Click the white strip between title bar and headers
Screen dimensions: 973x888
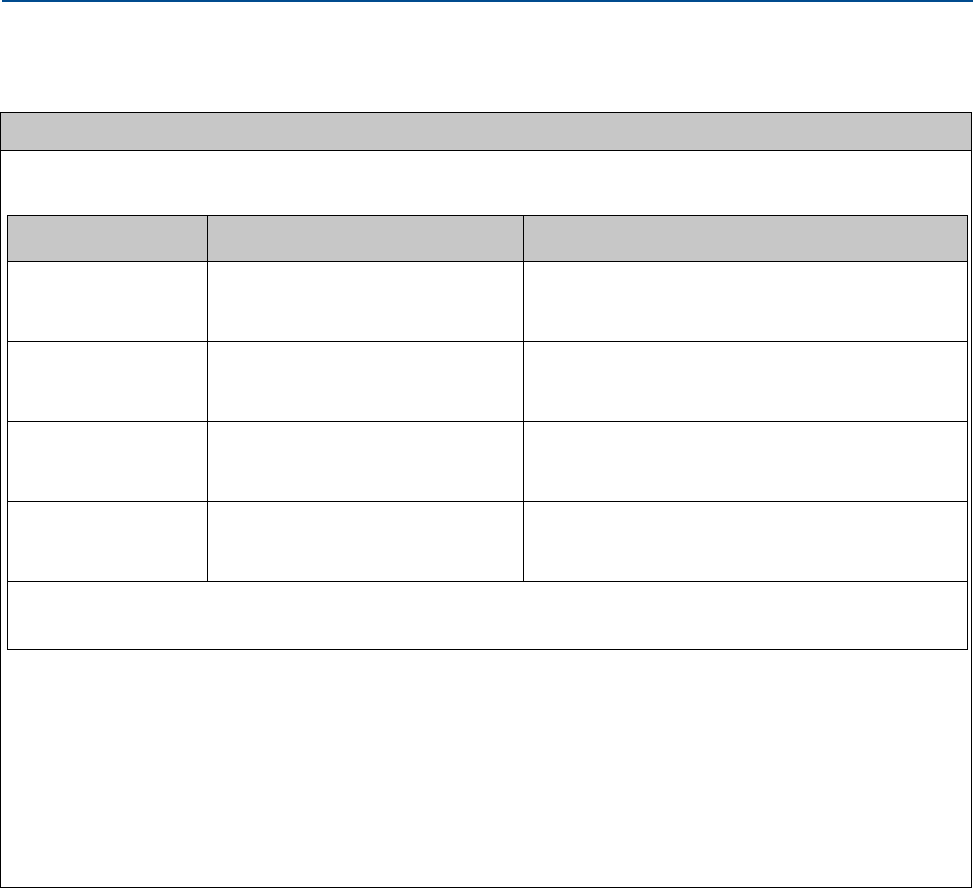click(486, 182)
